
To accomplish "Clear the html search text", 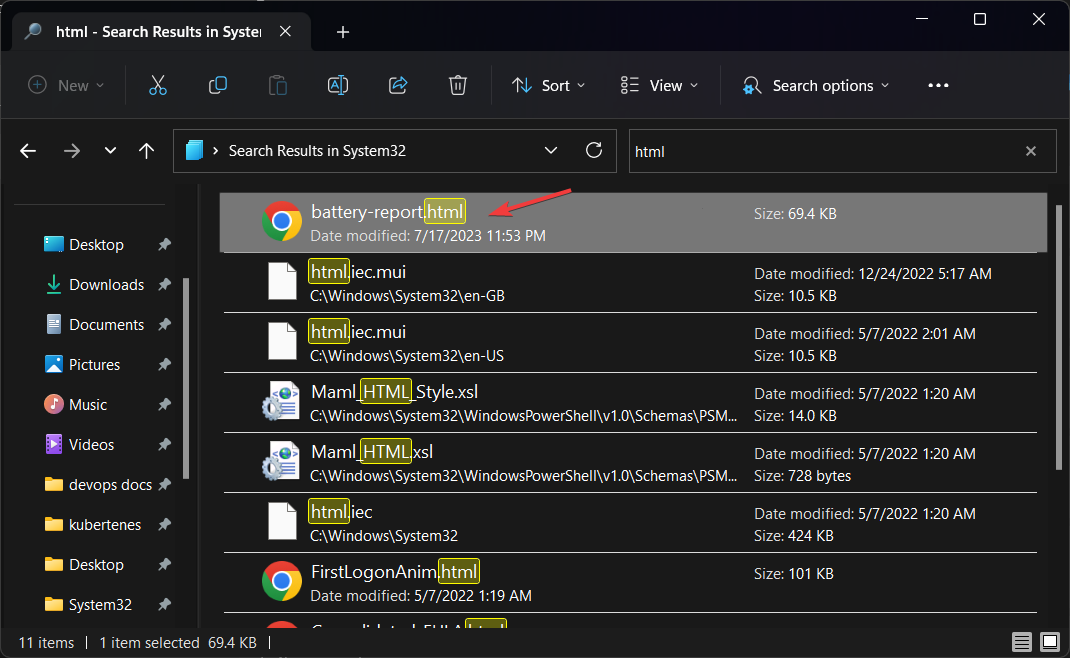I will click(1031, 151).
